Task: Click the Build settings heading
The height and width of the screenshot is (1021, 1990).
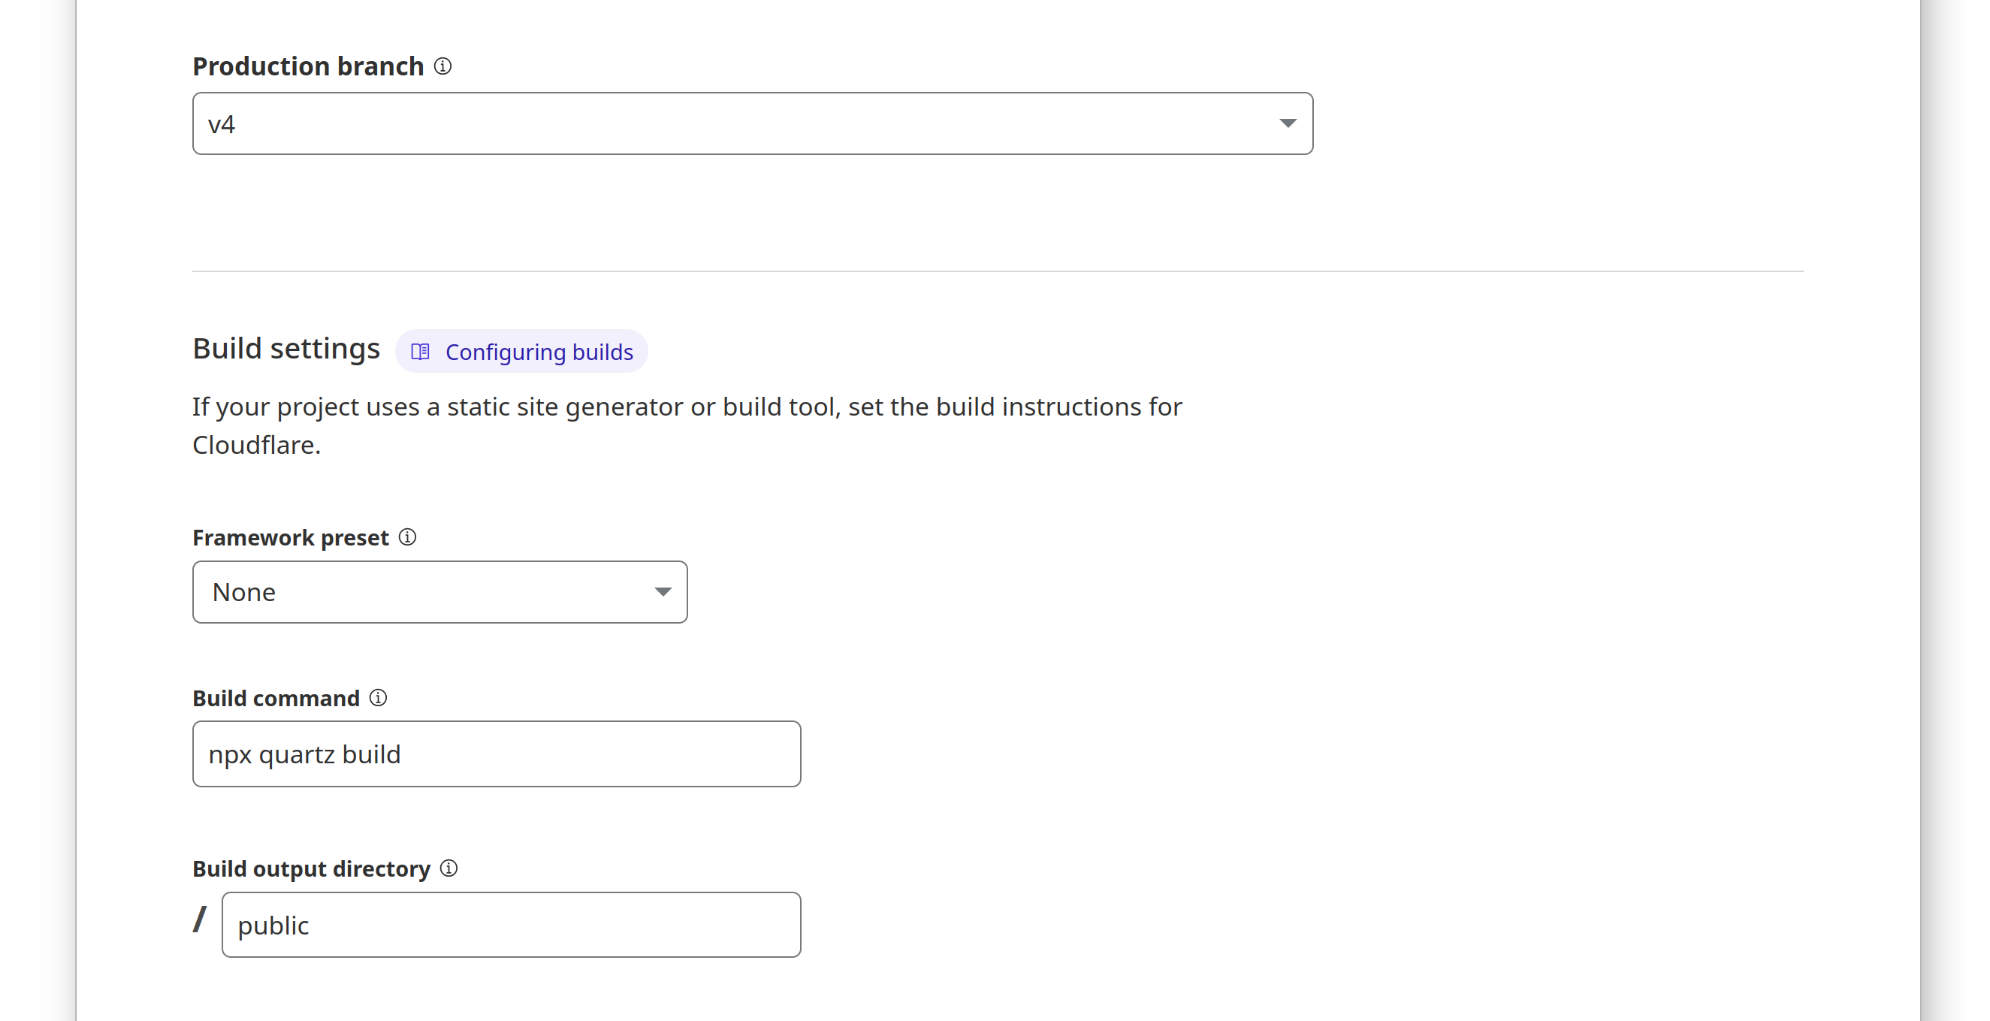Action: [x=286, y=349]
